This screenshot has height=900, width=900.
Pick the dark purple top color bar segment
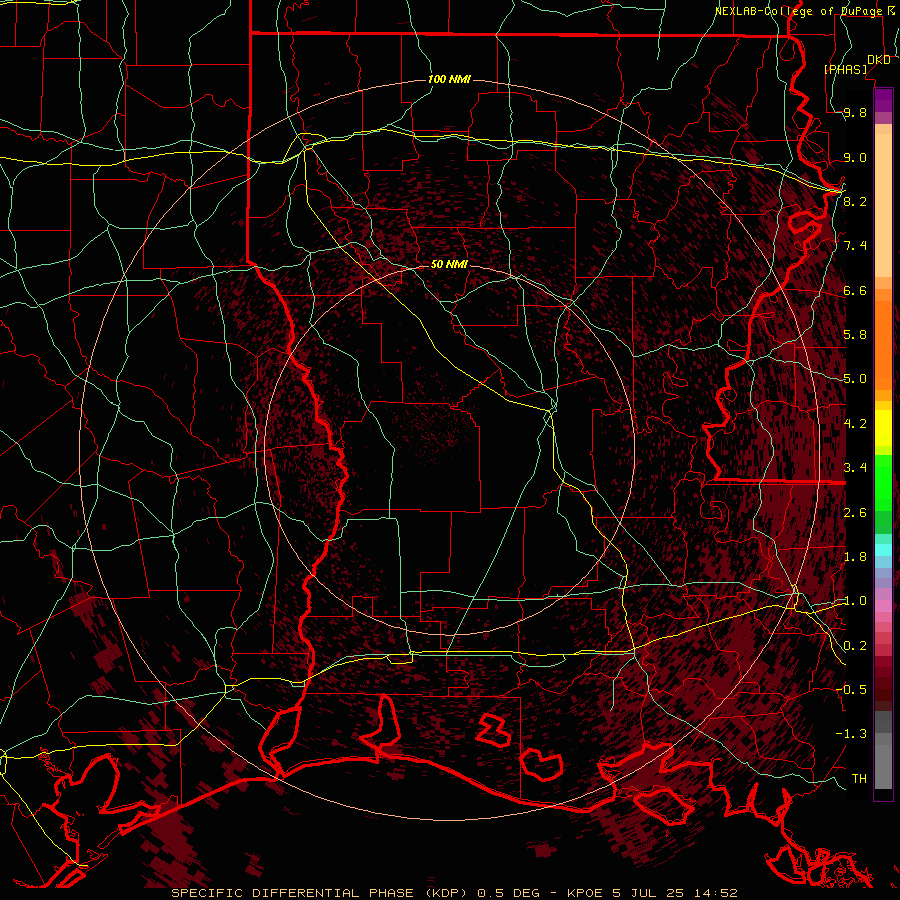pyautogui.click(x=883, y=95)
